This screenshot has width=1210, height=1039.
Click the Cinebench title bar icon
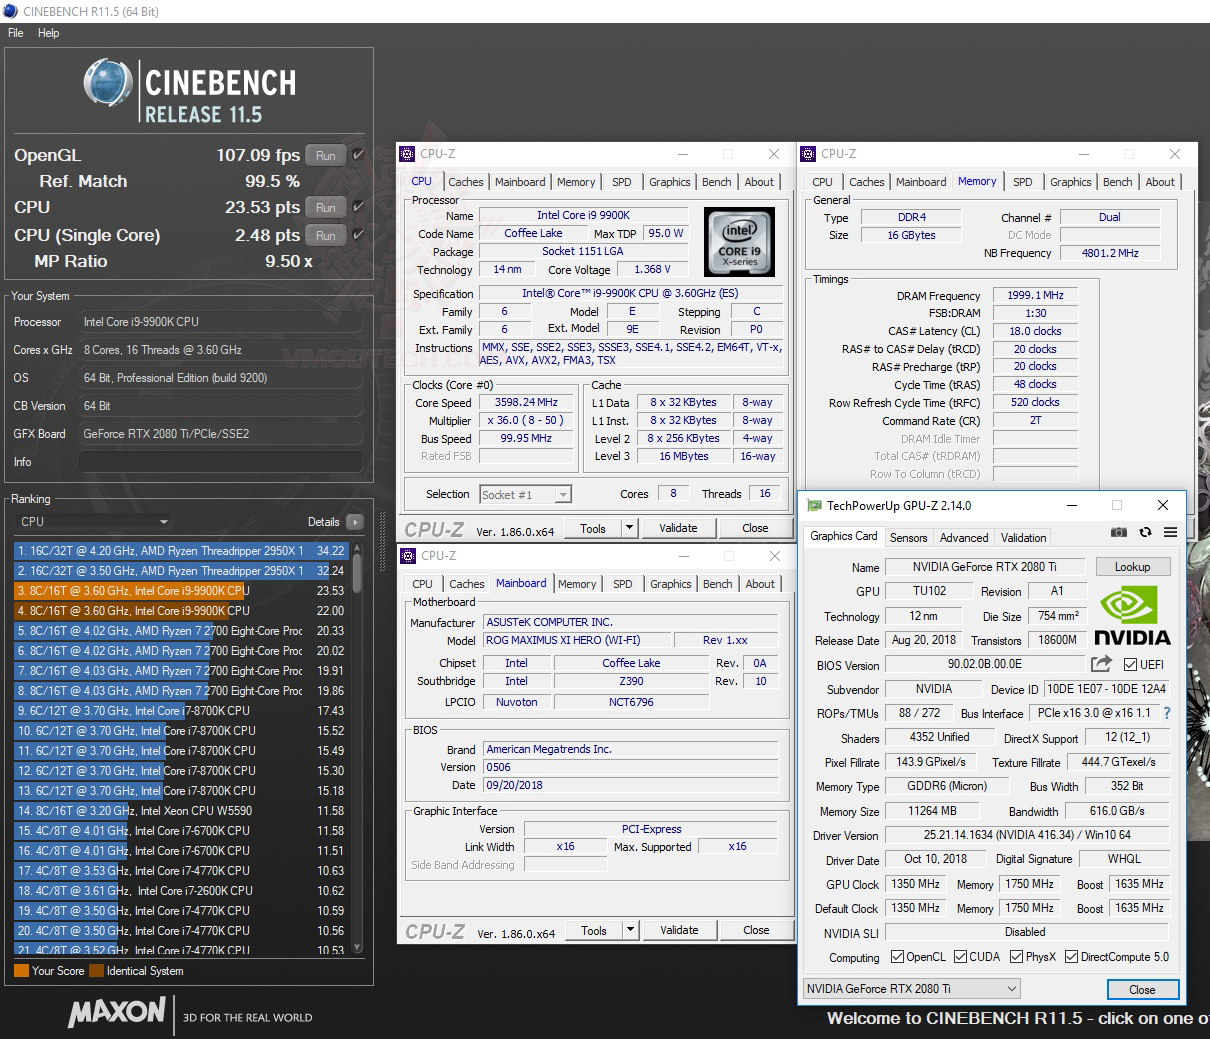[x=11, y=11]
